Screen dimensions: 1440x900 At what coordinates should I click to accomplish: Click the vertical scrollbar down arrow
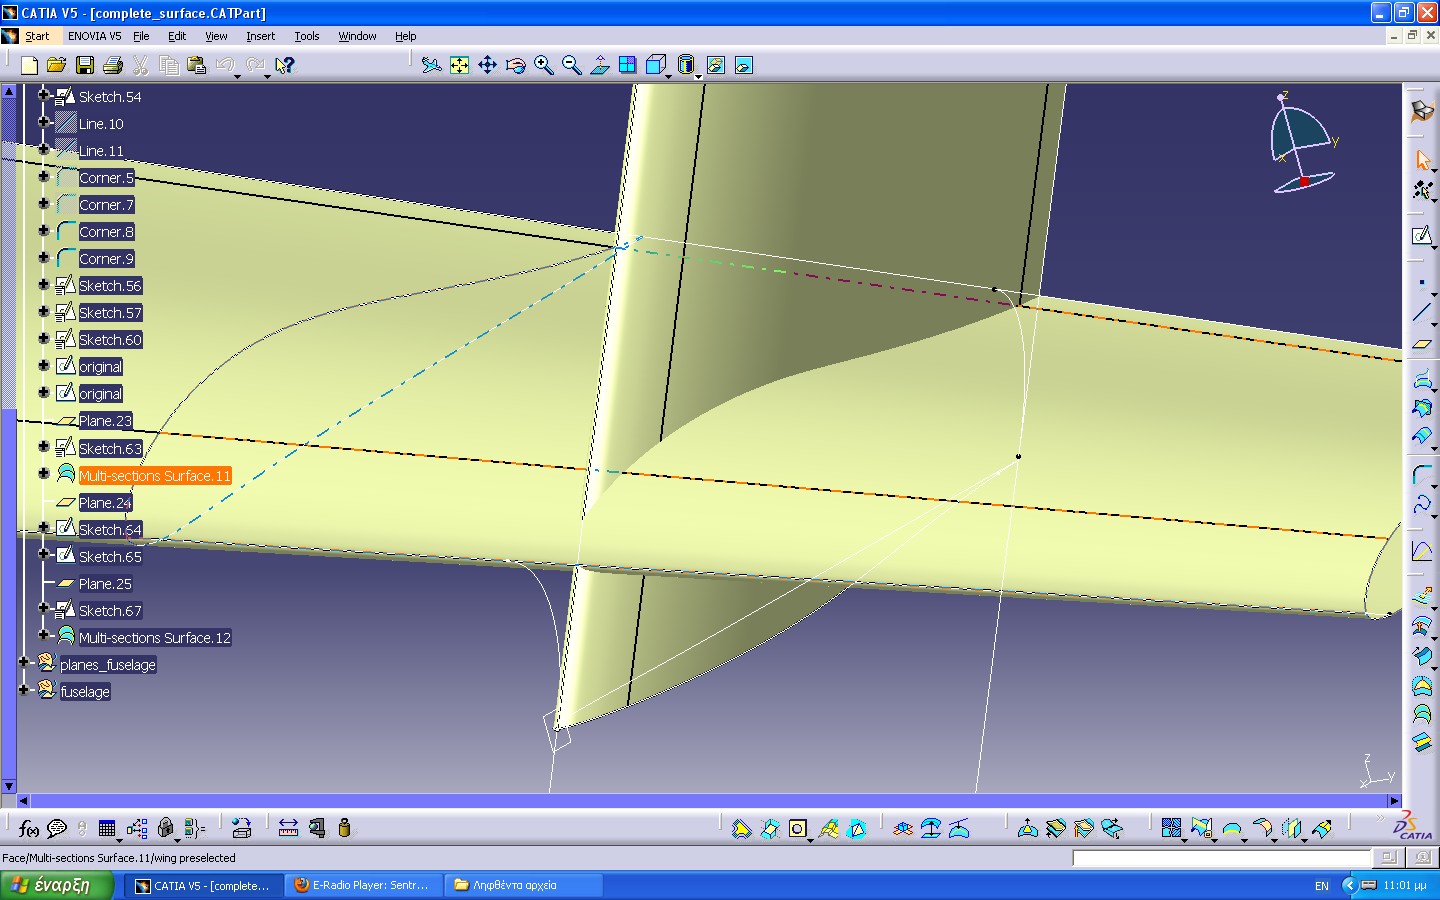click(x=9, y=787)
